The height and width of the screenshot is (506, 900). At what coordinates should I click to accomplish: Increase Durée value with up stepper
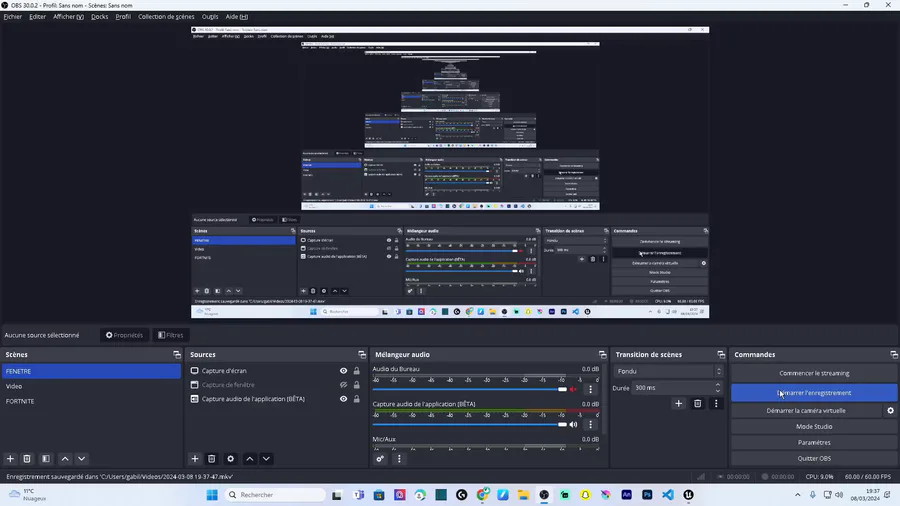[717, 385]
